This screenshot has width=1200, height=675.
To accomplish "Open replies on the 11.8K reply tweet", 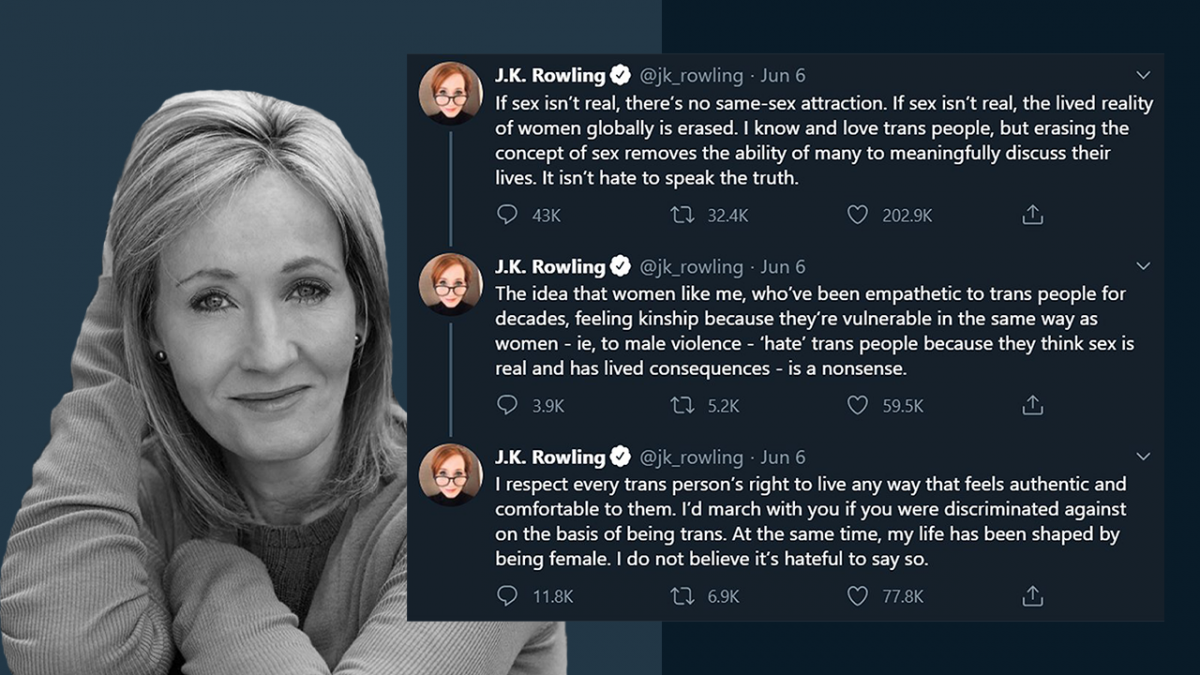I will (508, 596).
